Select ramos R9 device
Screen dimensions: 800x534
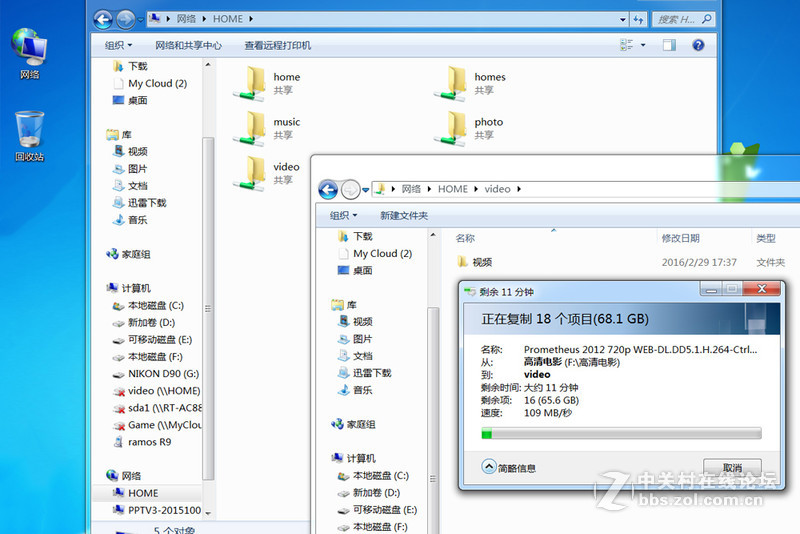142,442
